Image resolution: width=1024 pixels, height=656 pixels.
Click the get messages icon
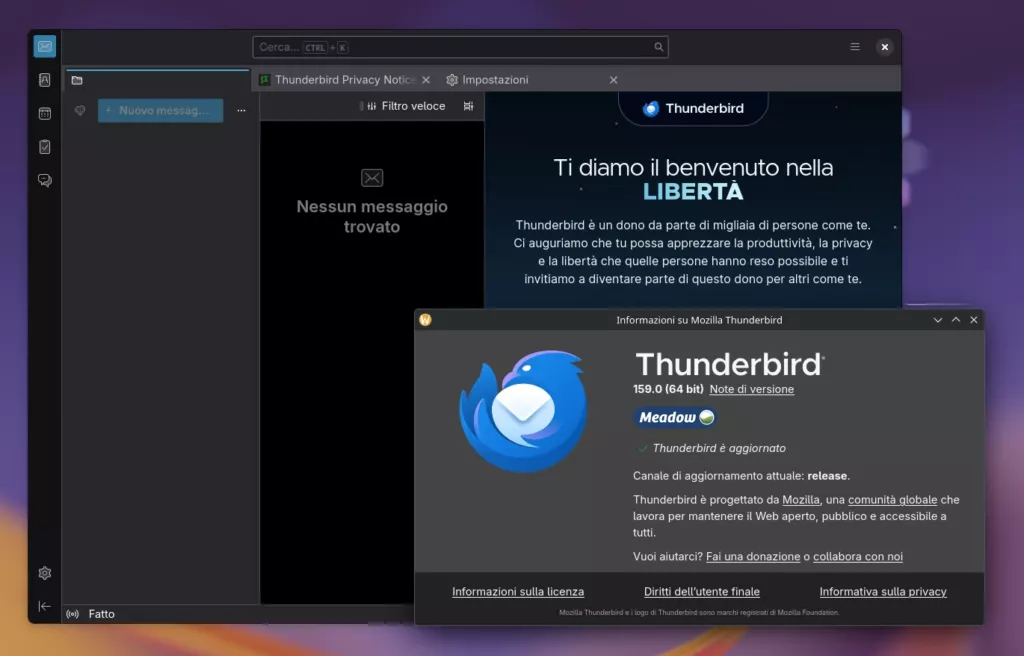click(80, 110)
